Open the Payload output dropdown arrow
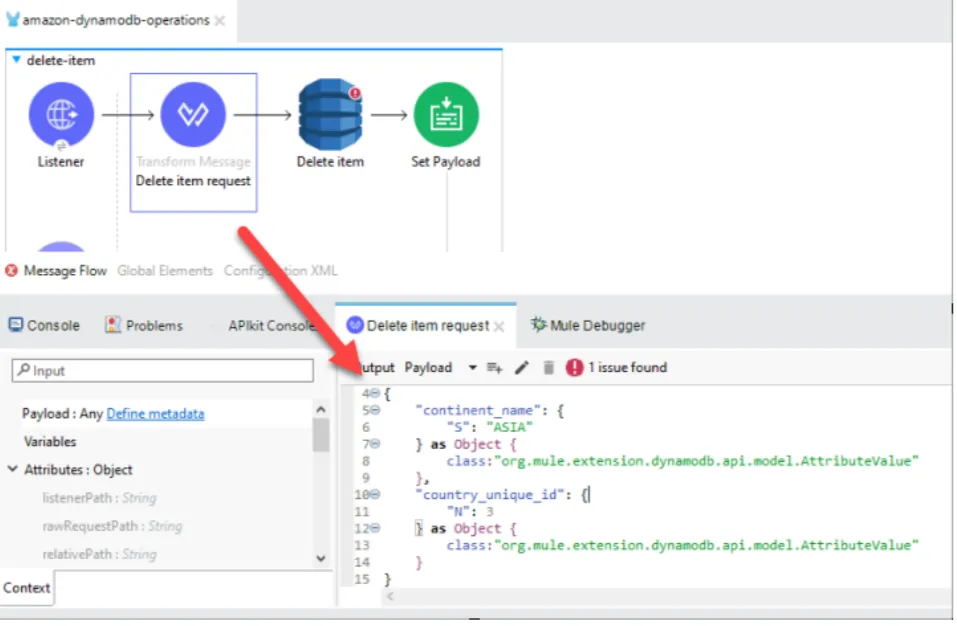The height and width of the screenshot is (626, 957). 472,368
